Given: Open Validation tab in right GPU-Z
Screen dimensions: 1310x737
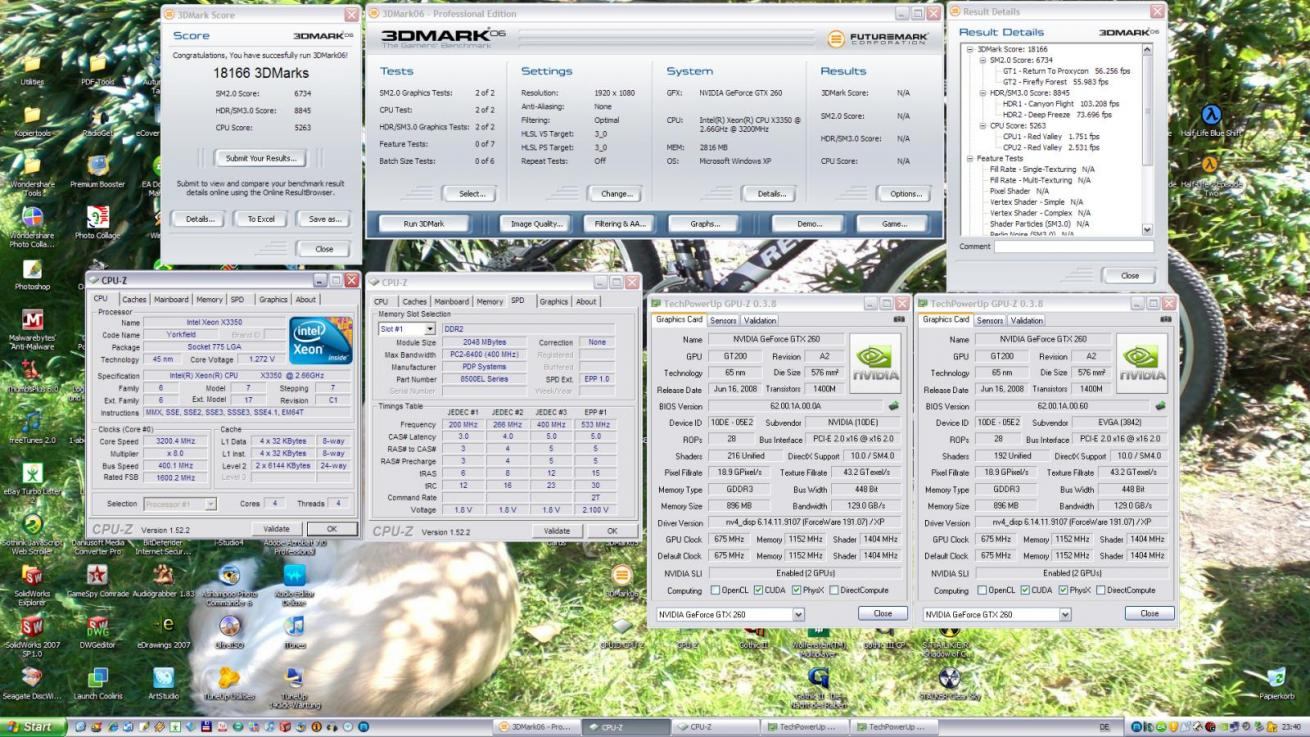Looking at the screenshot, I should click(x=1026, y=321).
